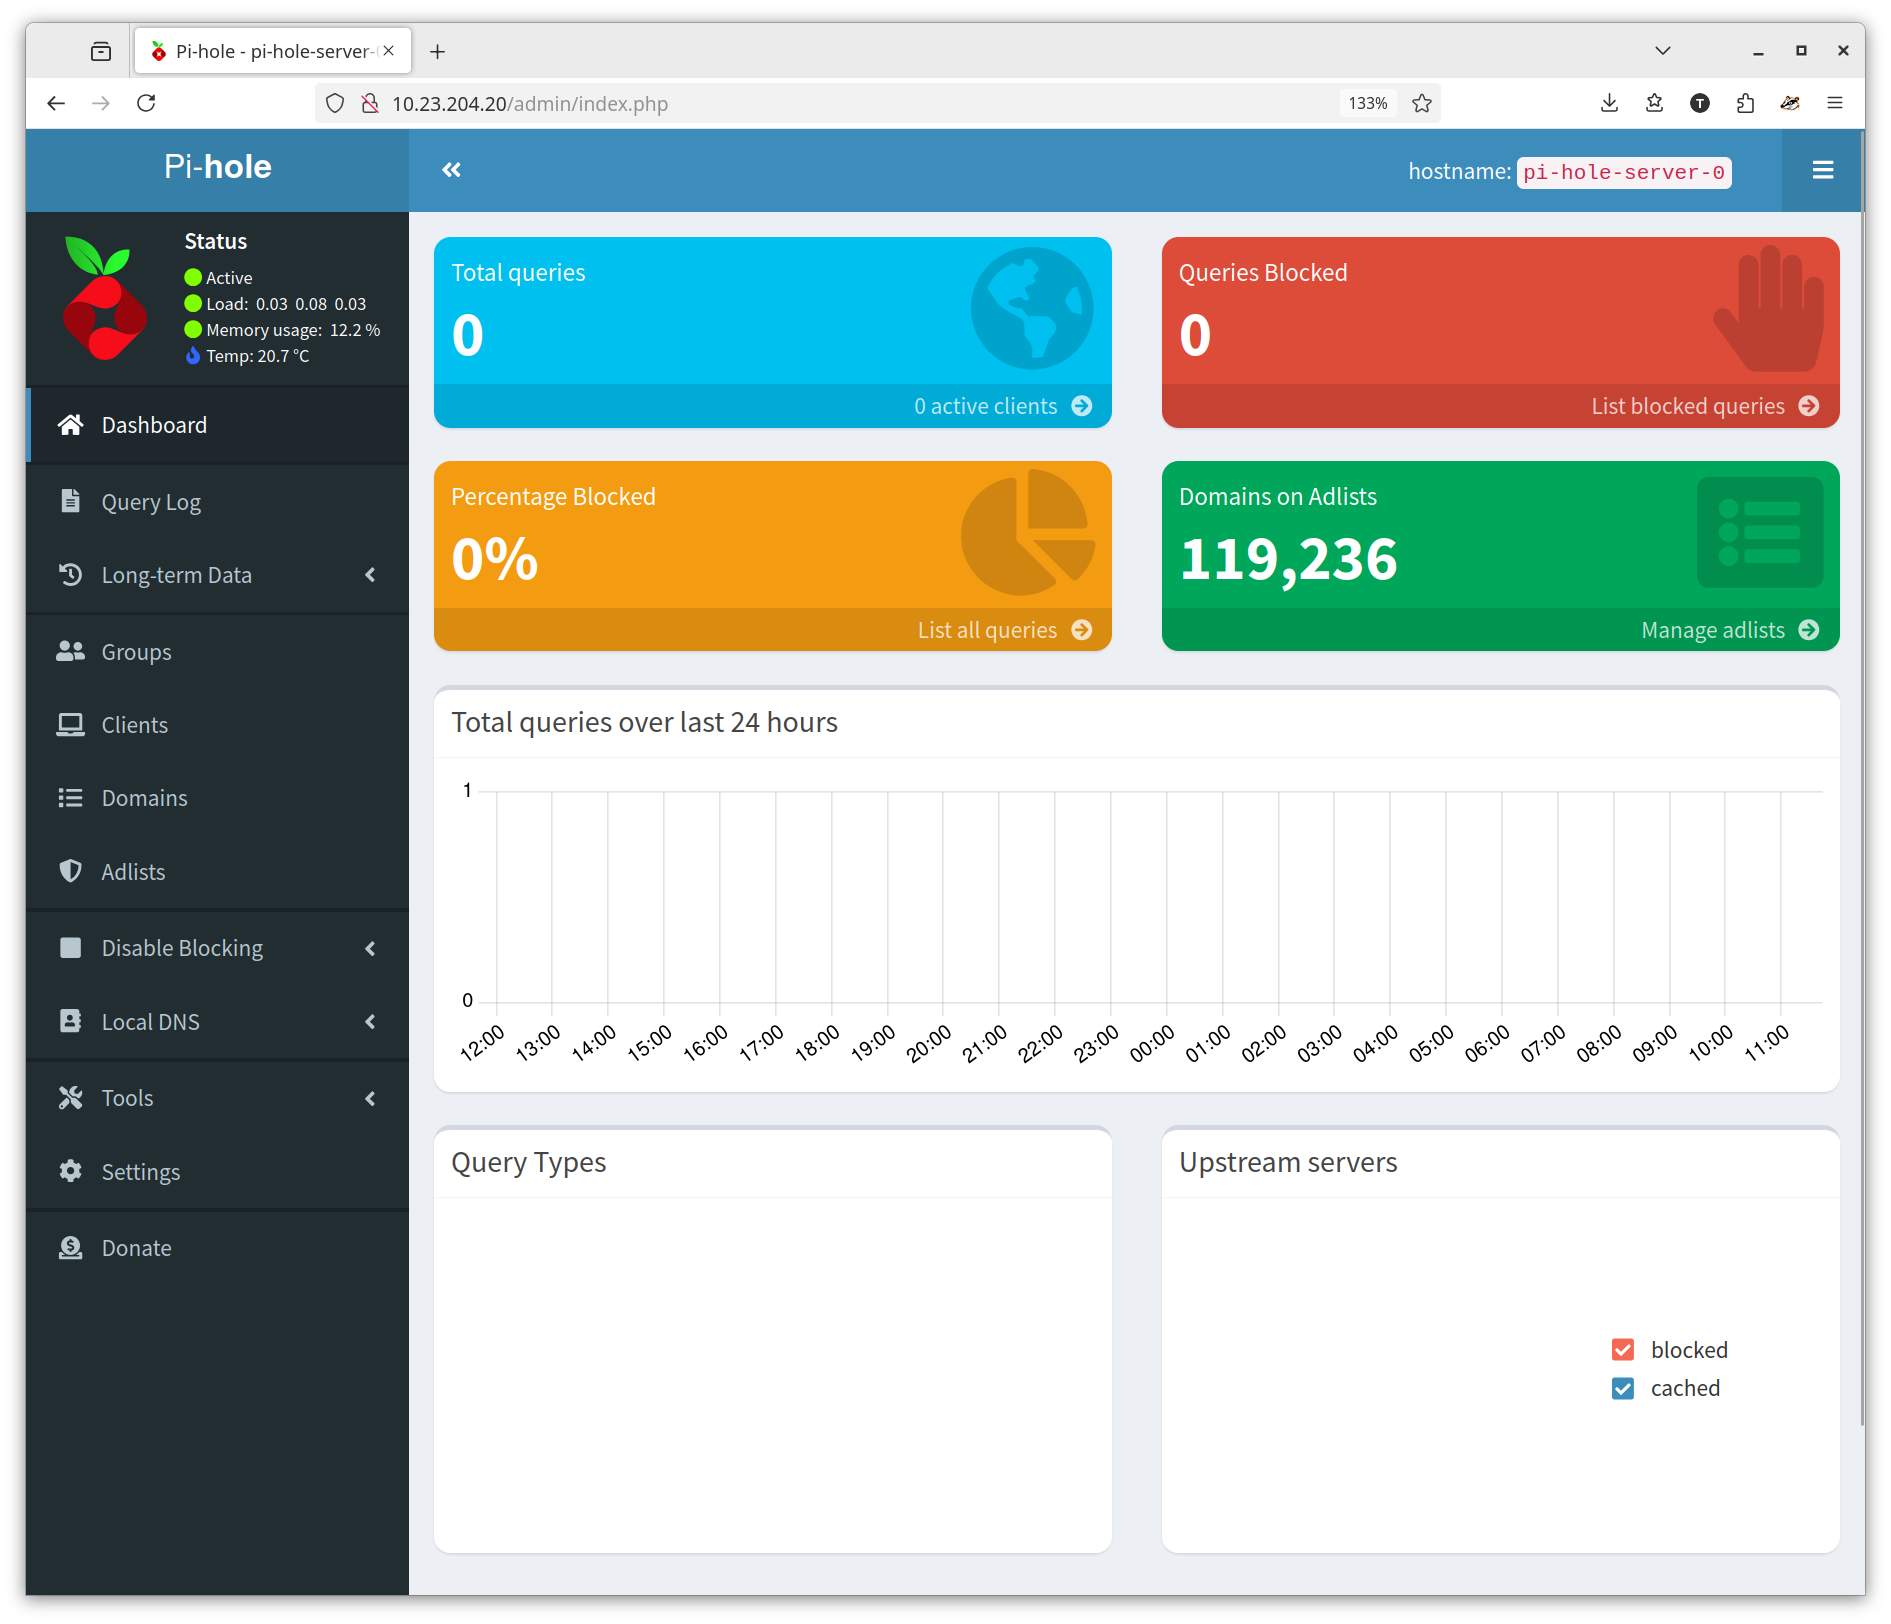Open the Adlists menu item
Viewport: 1891px width, 1624px height.
tap(217, 871)
